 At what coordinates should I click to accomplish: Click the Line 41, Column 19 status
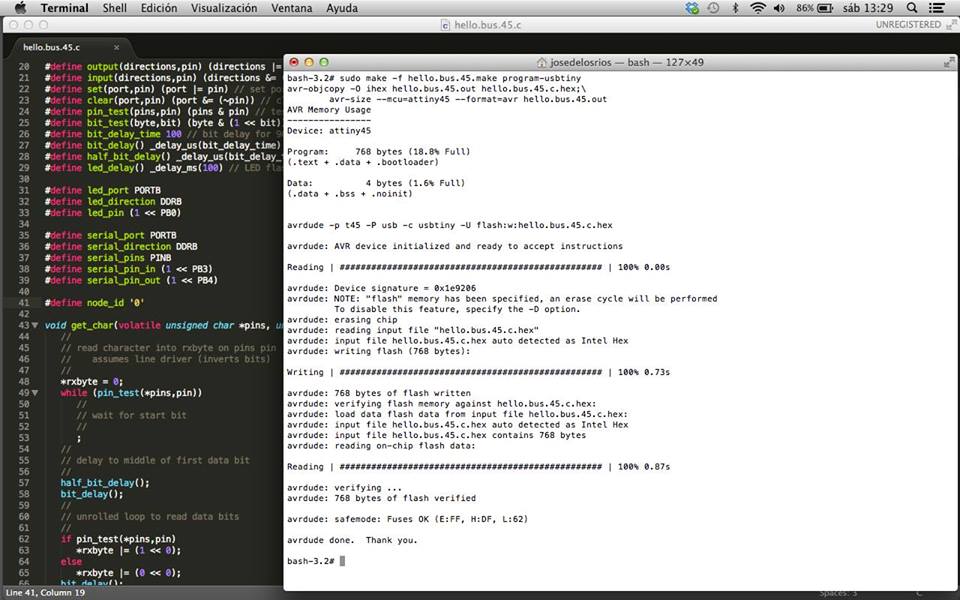click(x=45, y=592)
